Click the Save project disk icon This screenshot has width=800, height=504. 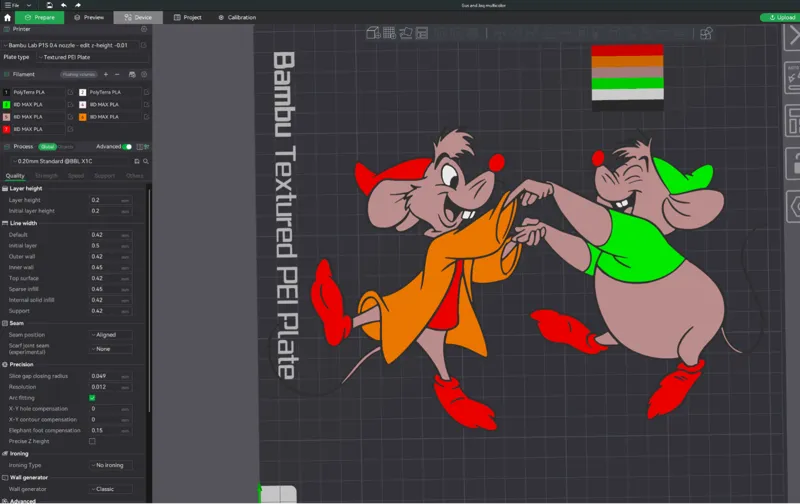49,5
